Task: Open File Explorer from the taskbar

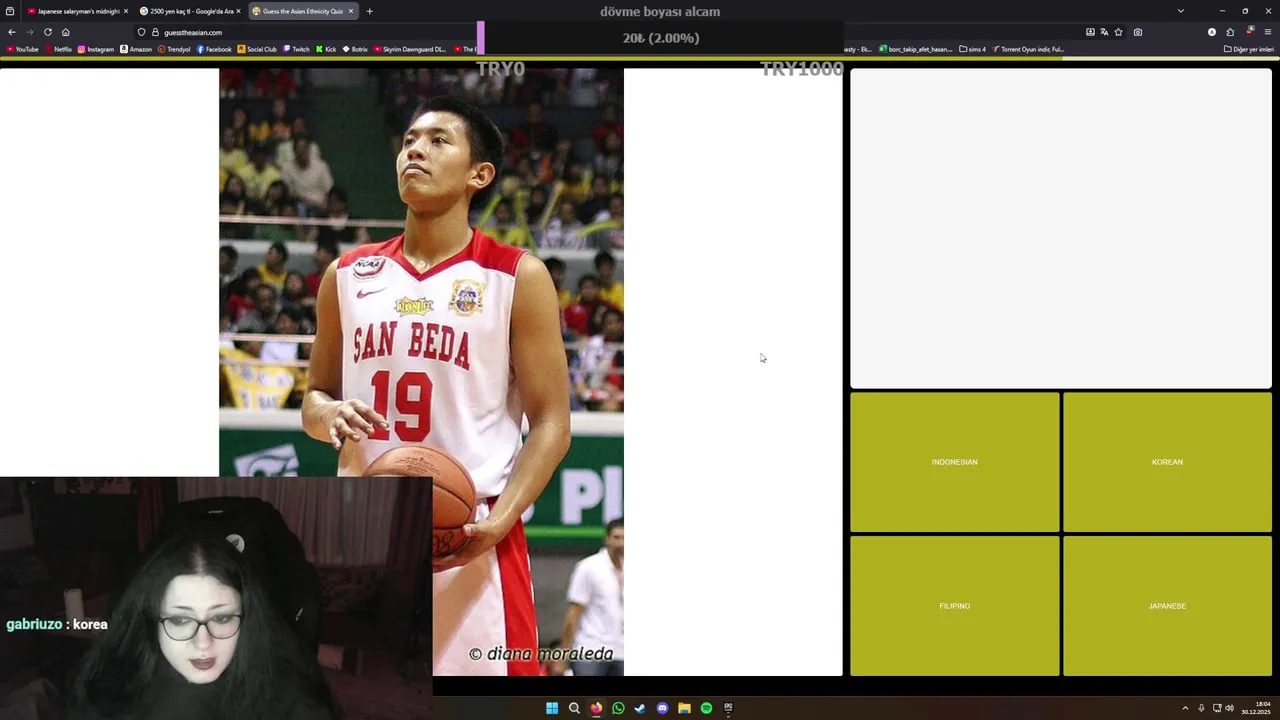Action: (684, 708)
